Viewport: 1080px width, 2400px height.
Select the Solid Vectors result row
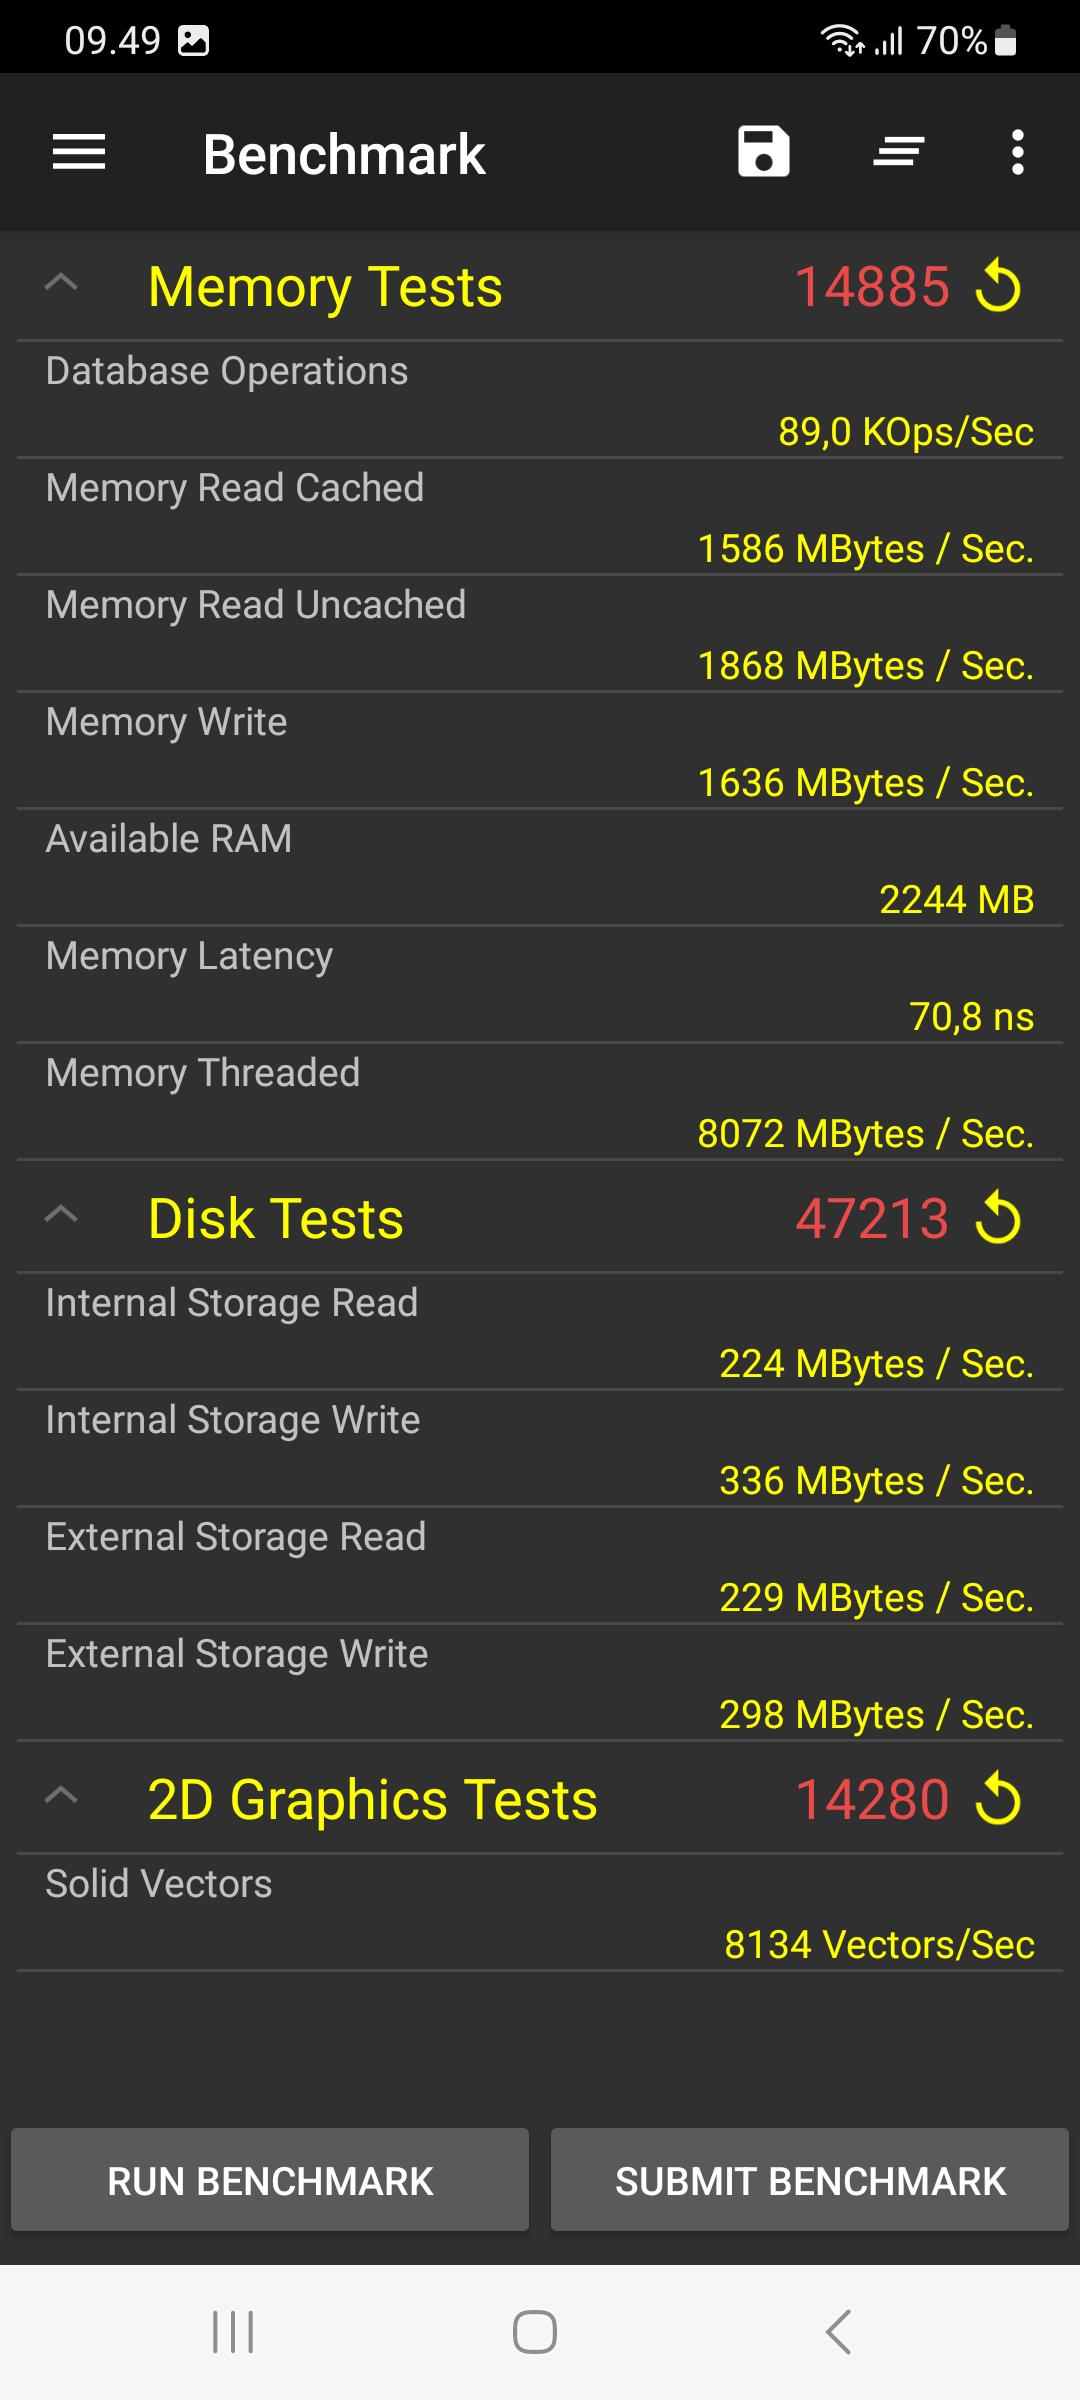tap(540, 1913)
